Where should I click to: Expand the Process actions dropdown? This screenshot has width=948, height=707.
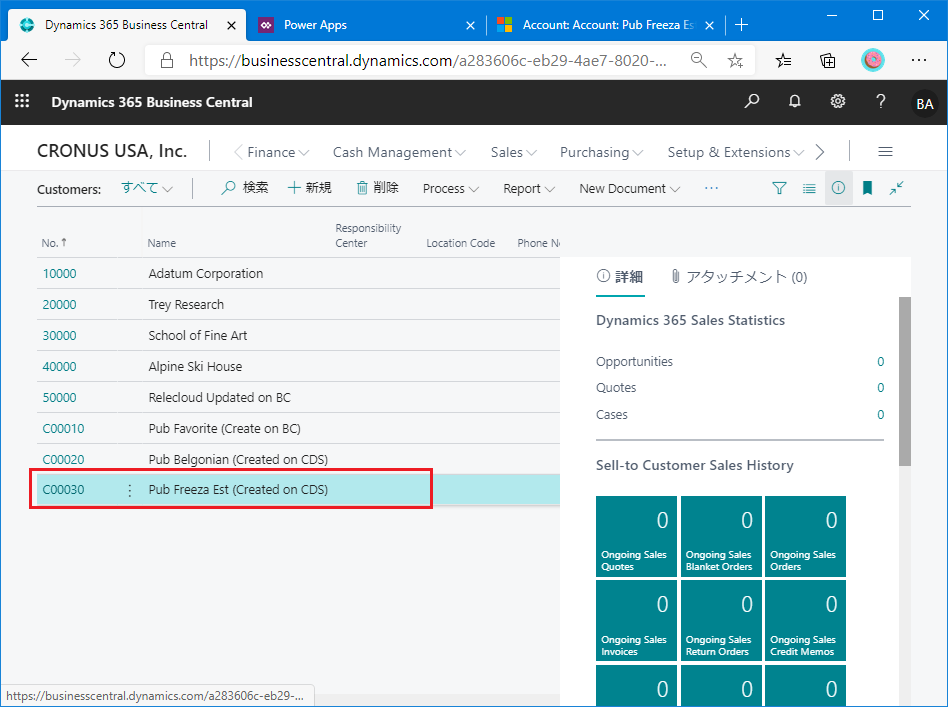(x=450, y=189)
